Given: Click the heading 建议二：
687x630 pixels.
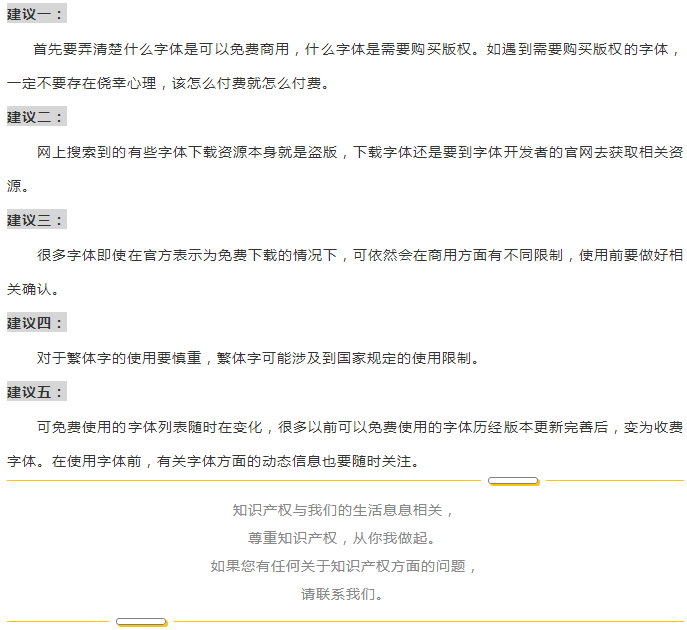Looking at the screenshot, I should [37, 117].
